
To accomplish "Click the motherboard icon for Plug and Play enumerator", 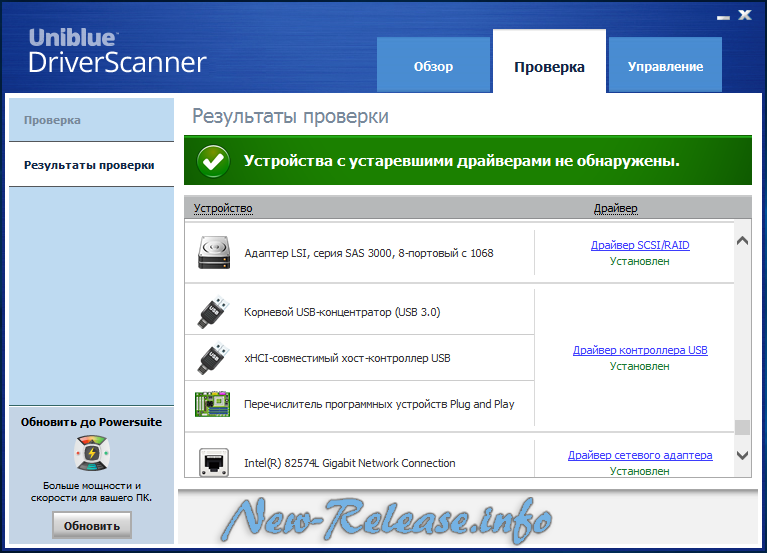I will [212, 404].
